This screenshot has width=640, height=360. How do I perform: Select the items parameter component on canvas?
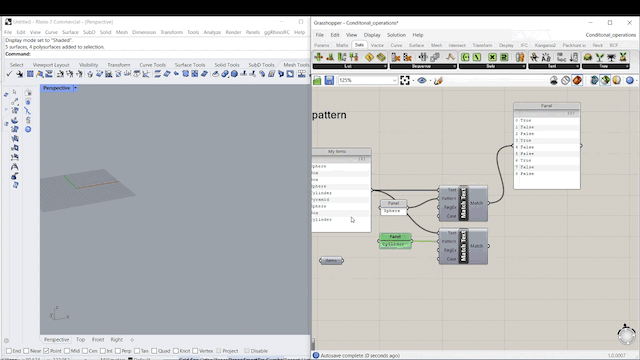tap(331, 260)
